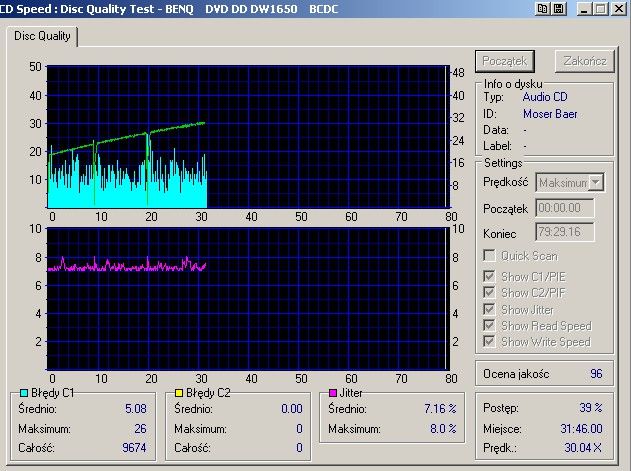Screen dimensions: 631x471
Task: Minimize the CD Speed window
Action: click(x=584, y=9)
